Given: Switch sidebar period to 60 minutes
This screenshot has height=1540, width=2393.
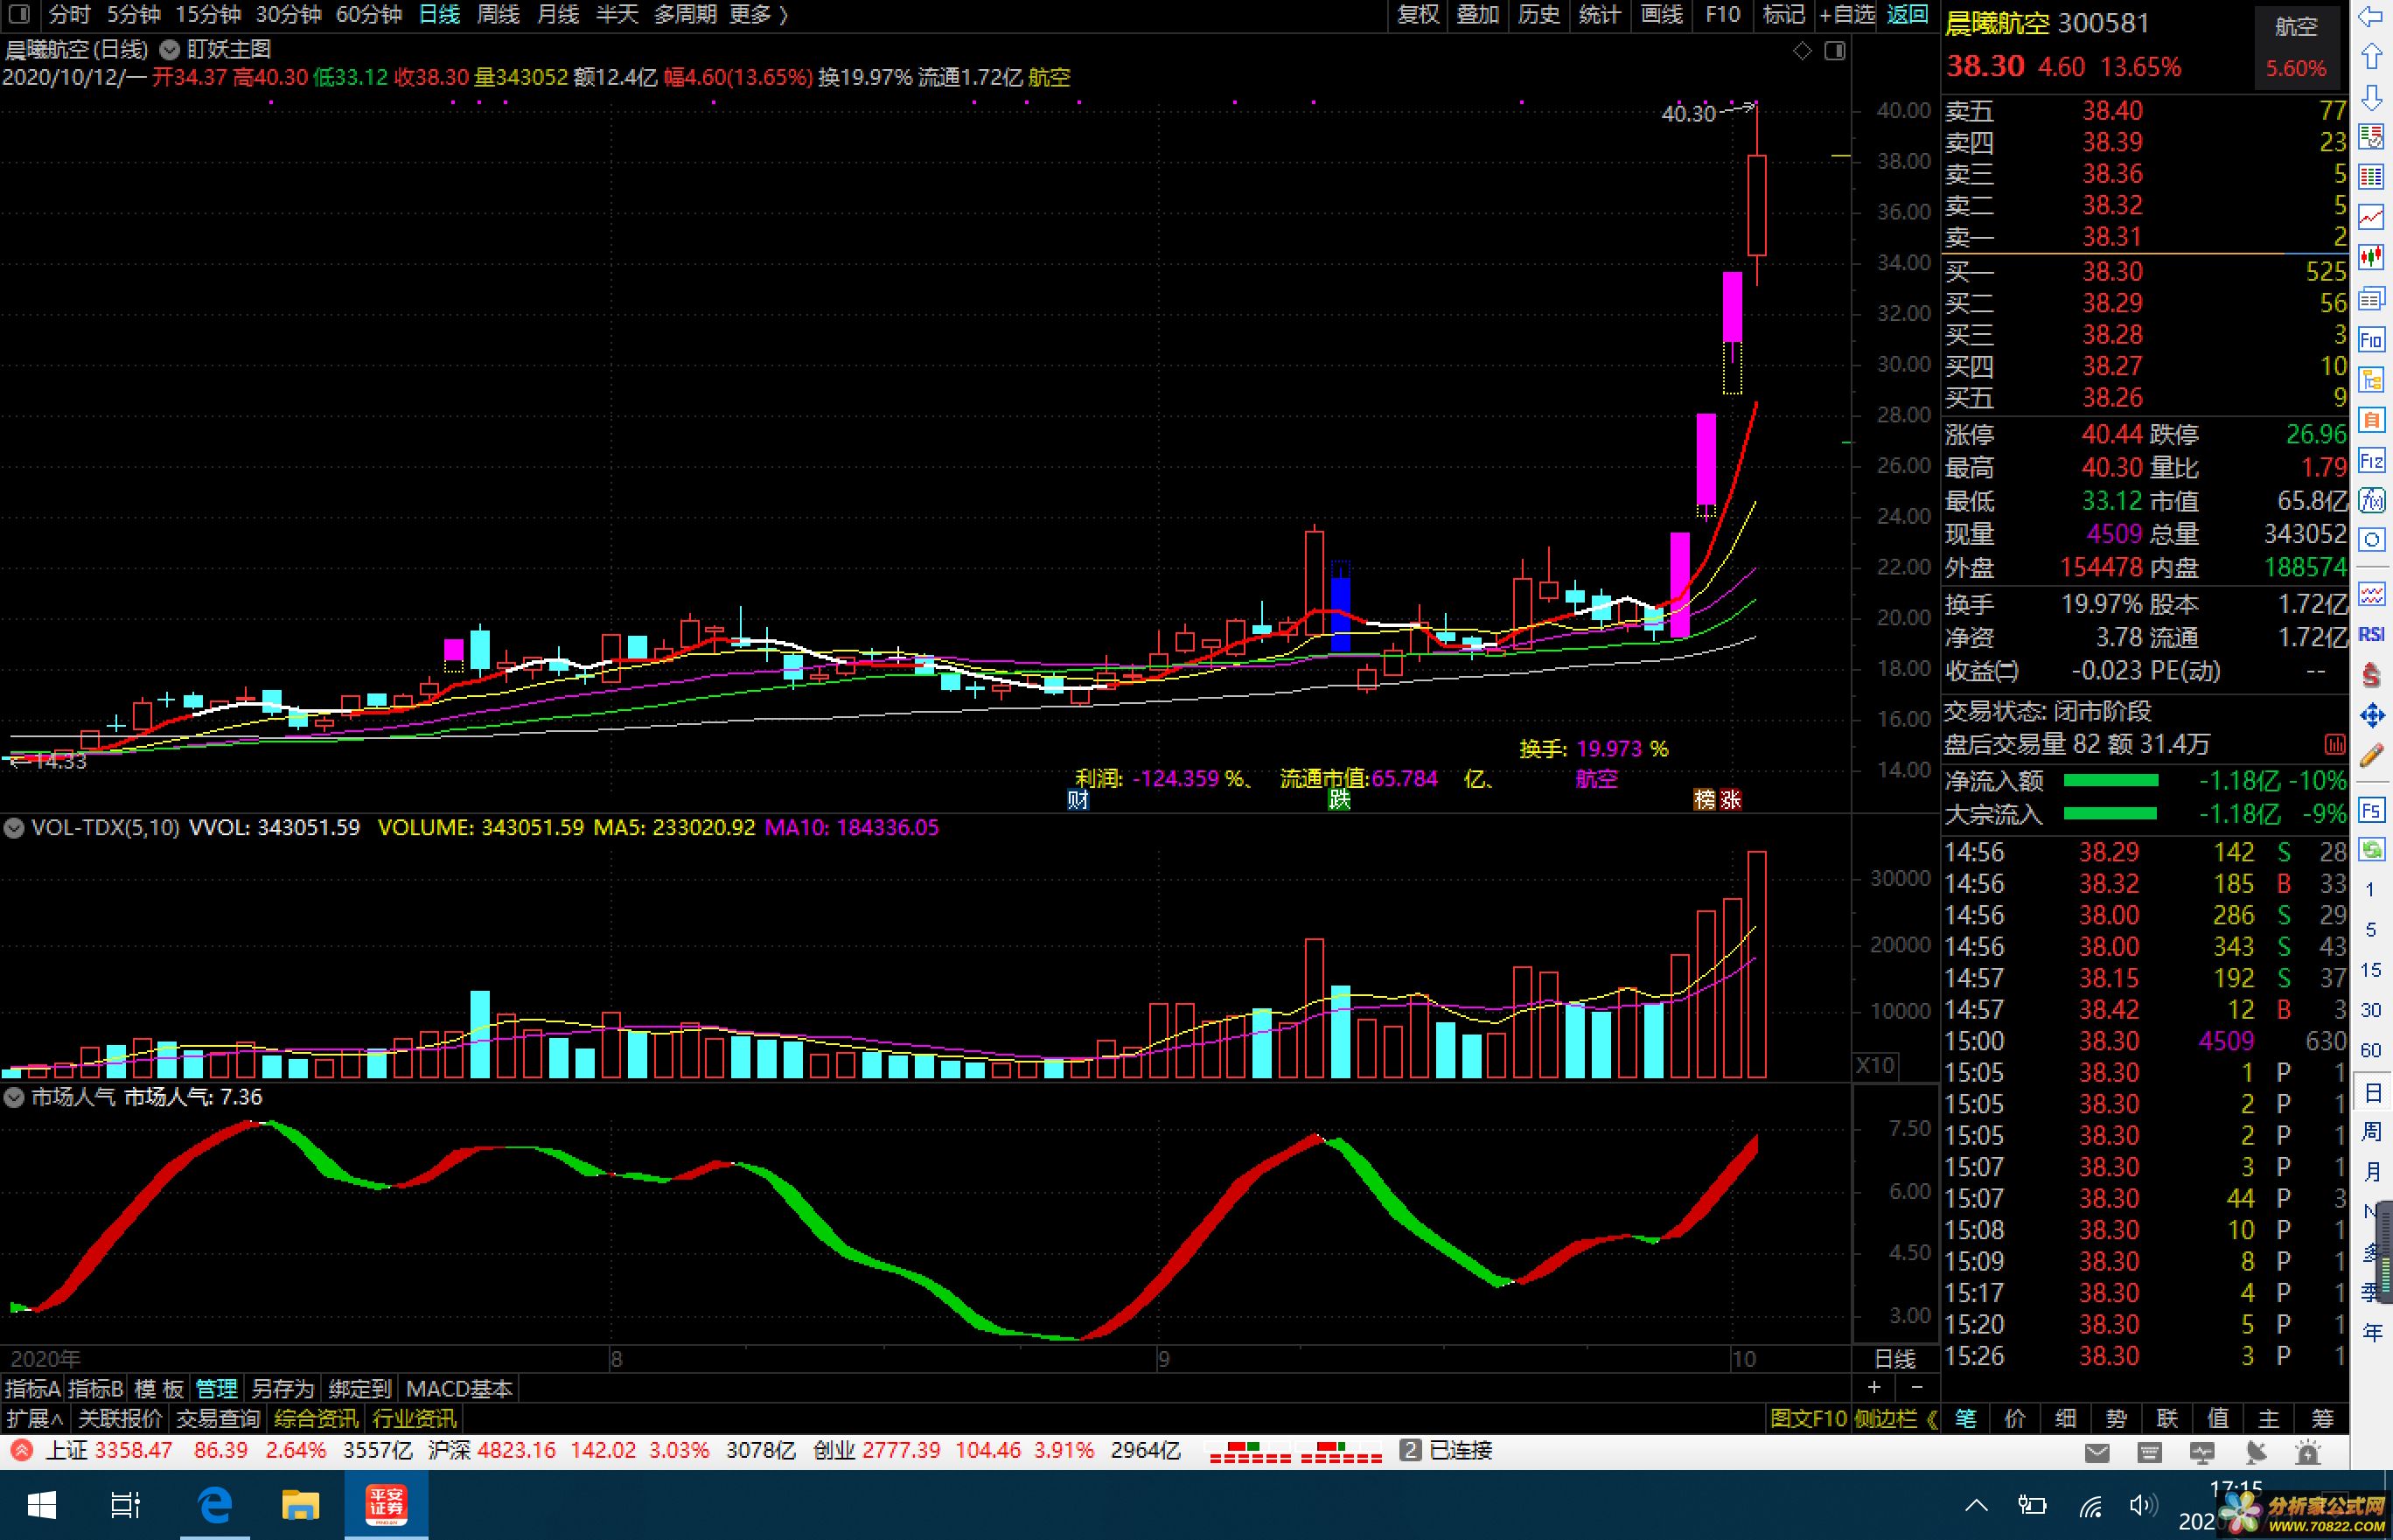Looking at the screenshot, I should tap(2370, 1050).
